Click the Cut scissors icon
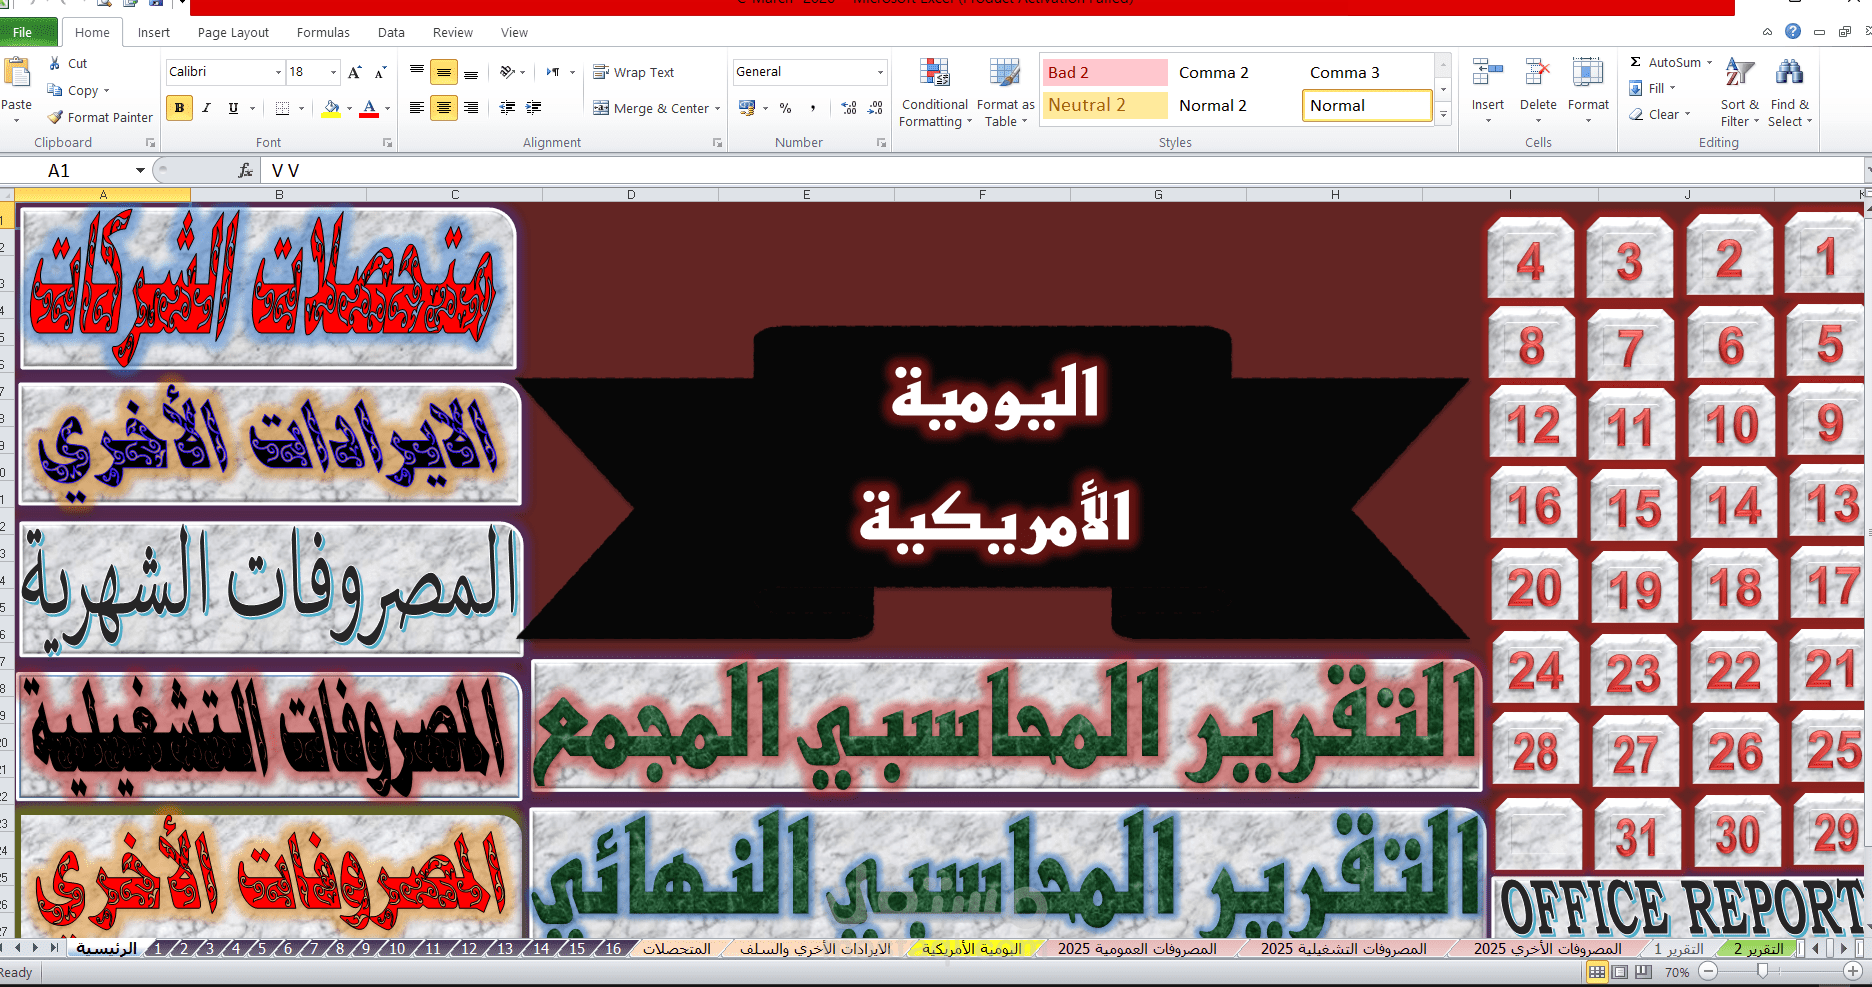The width and height of the screenshot is (1872, 987). coord(54,63)
